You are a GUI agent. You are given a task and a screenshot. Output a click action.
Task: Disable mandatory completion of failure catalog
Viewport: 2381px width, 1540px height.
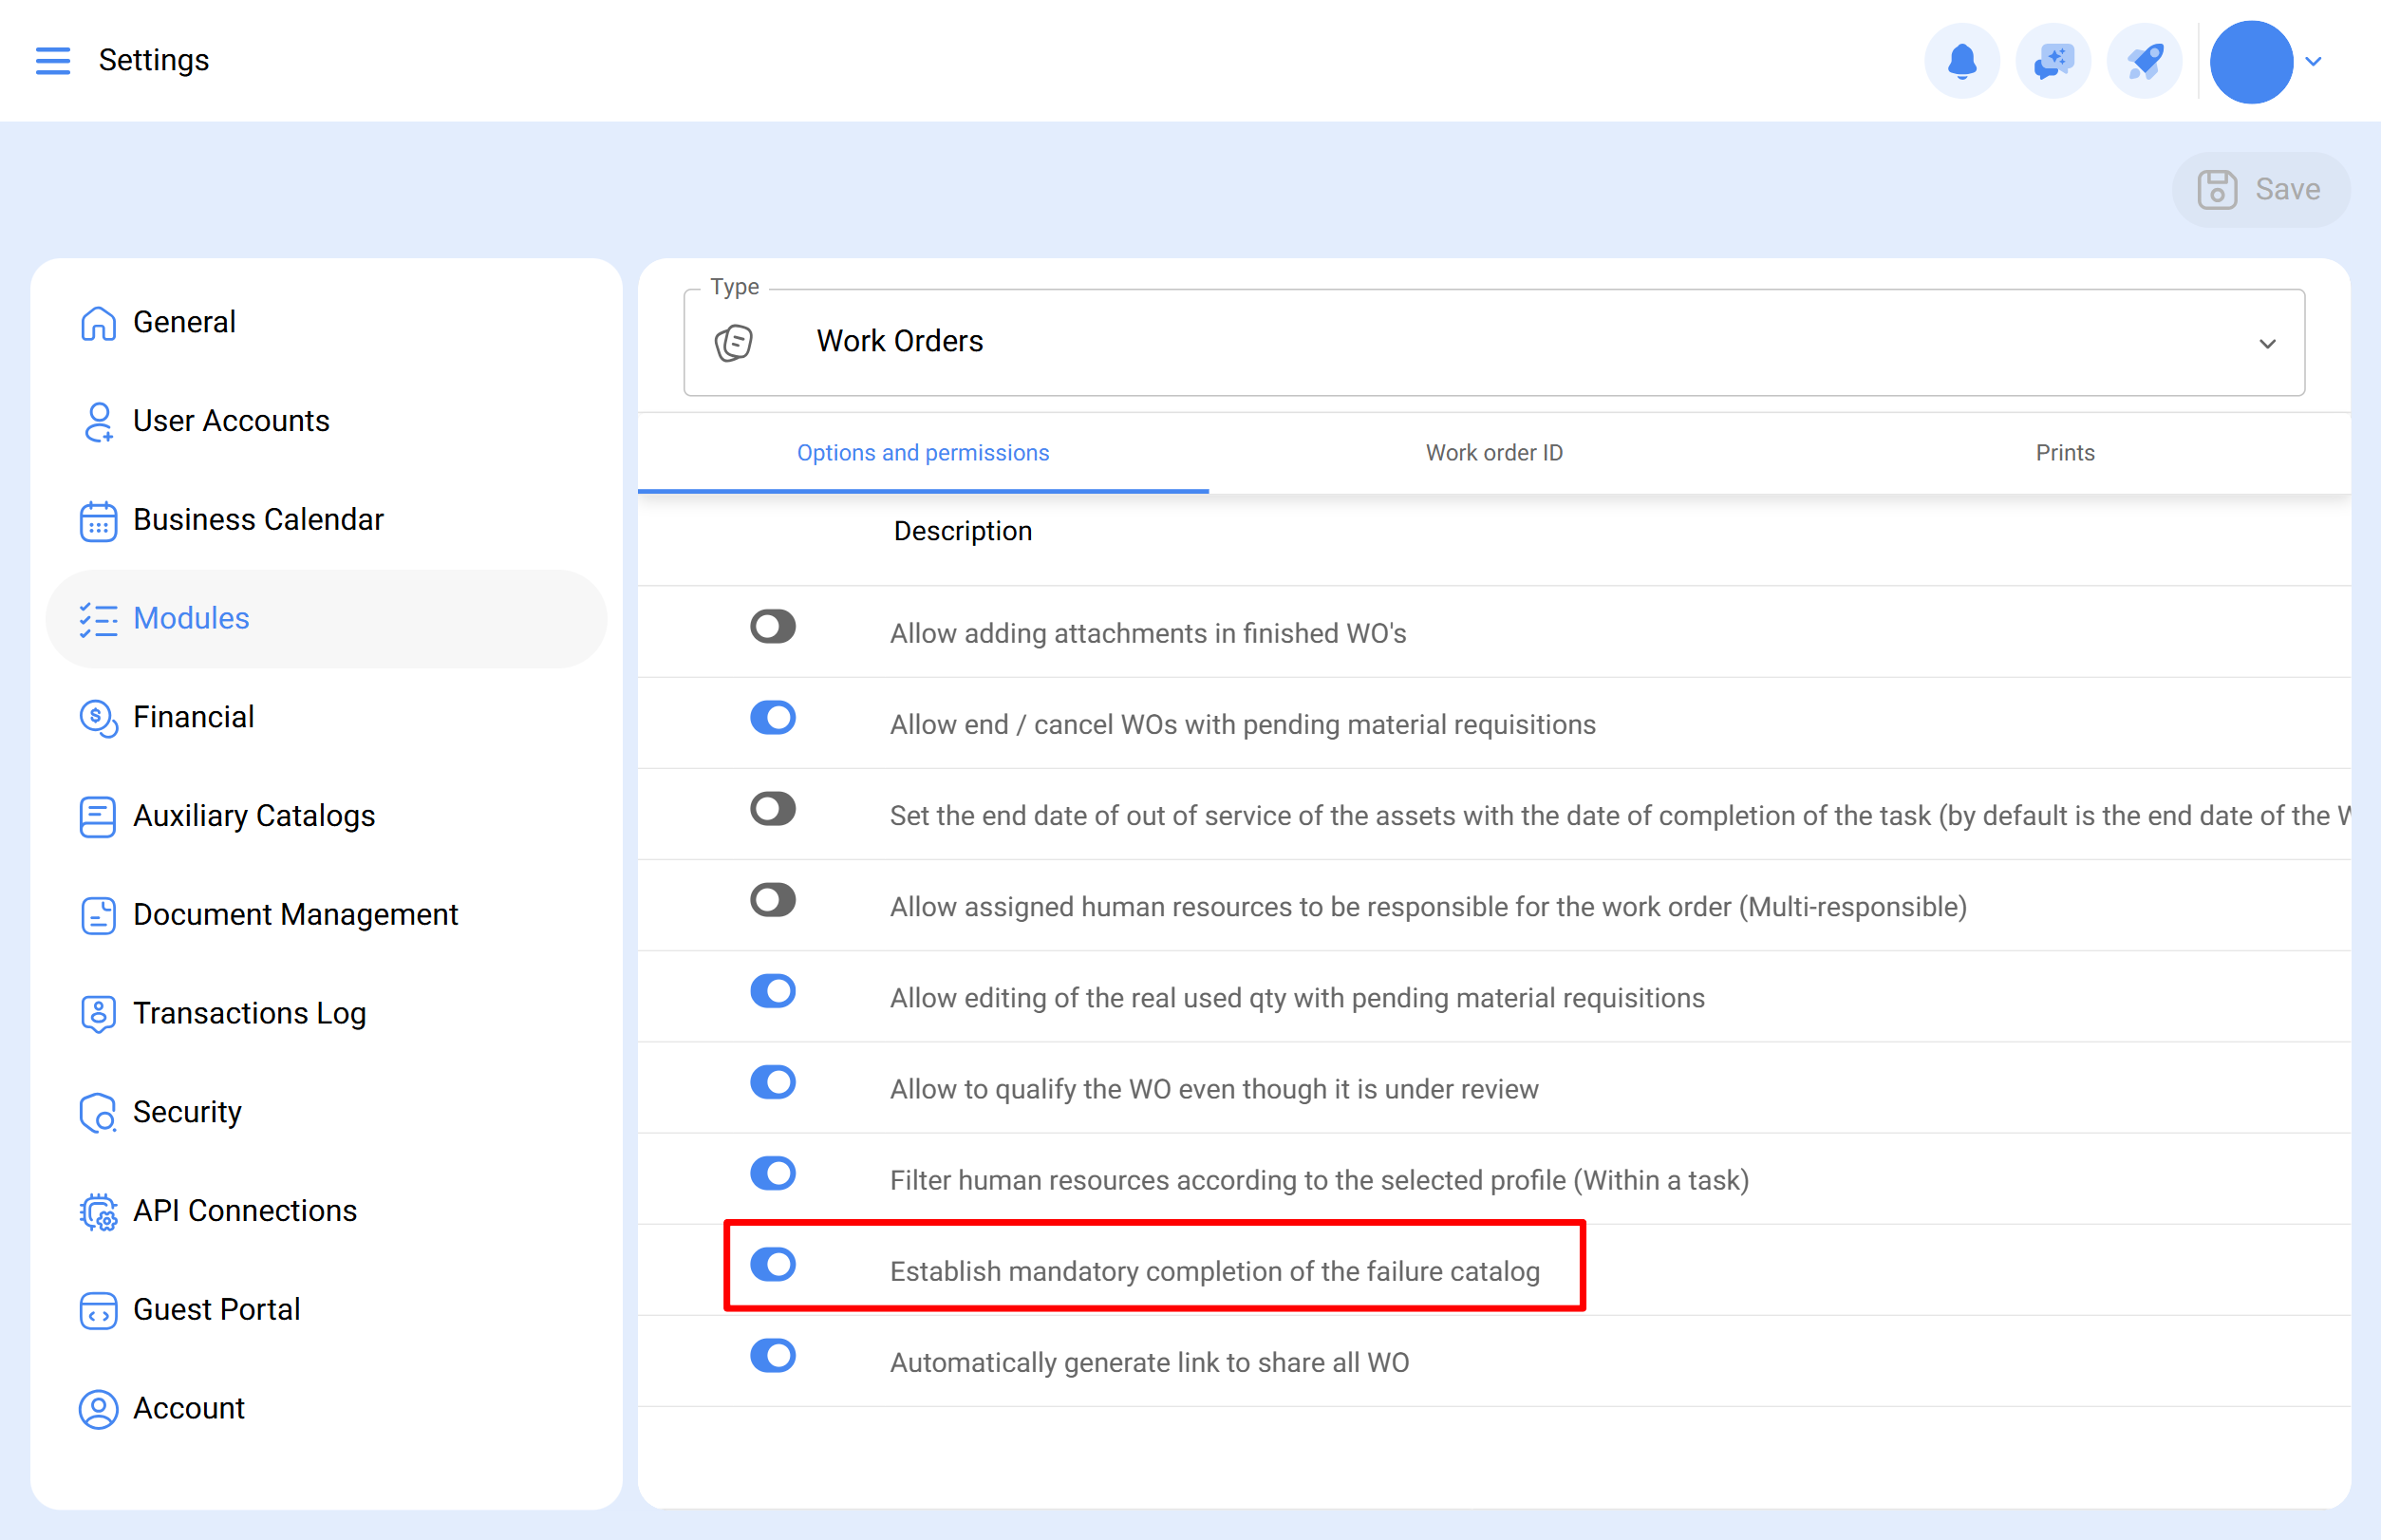pos(773,1265)
